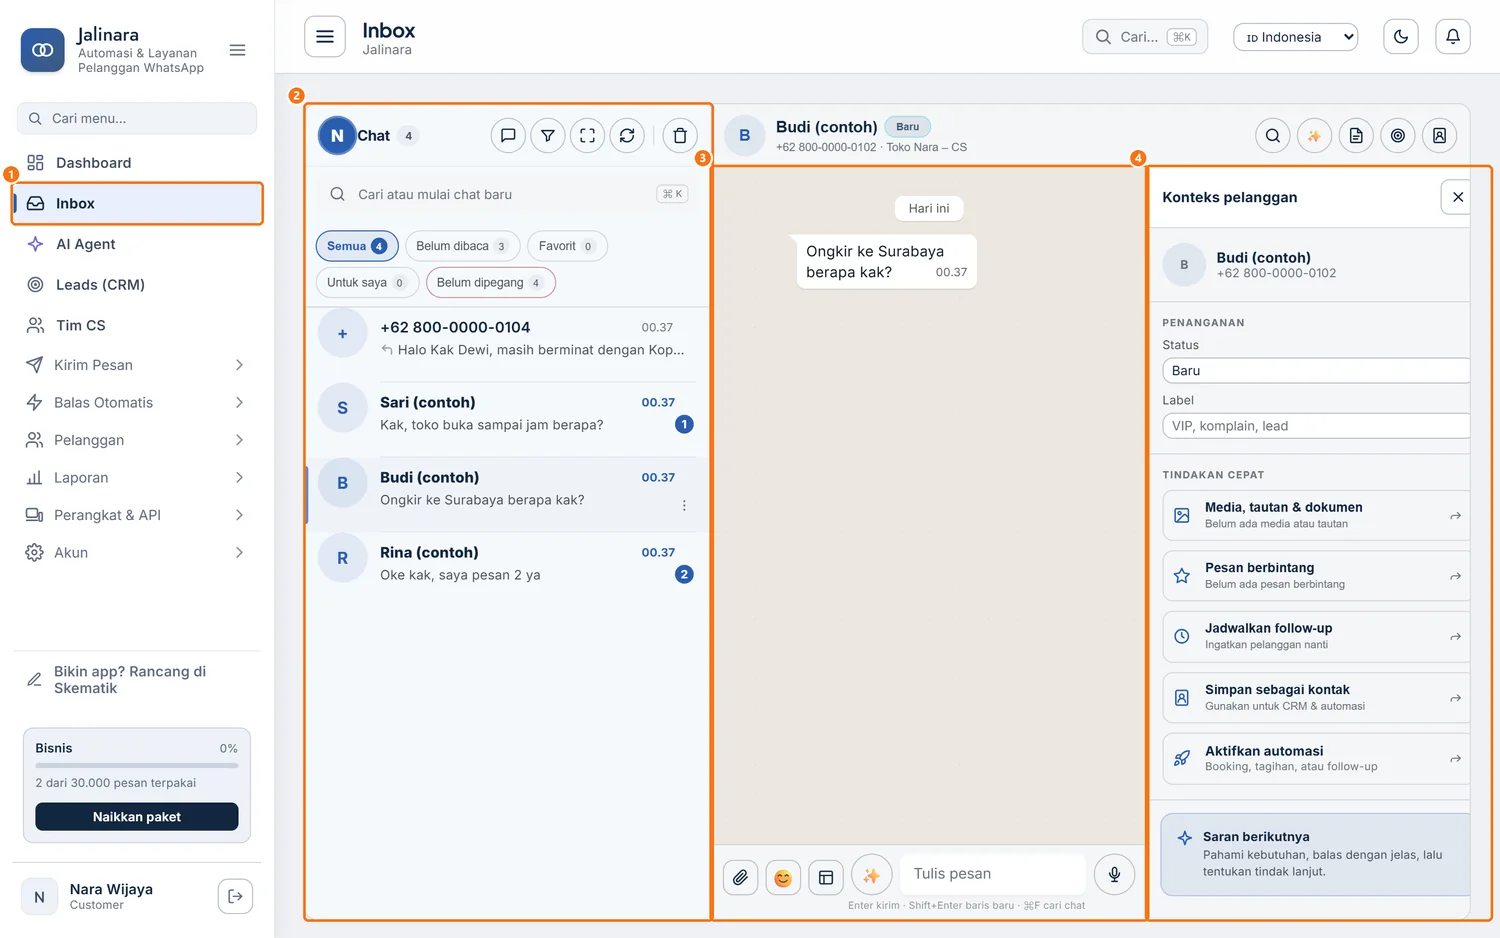
Task: Click Simpan sebagai kontak quick action
Action: click(x=1316, y=697)
